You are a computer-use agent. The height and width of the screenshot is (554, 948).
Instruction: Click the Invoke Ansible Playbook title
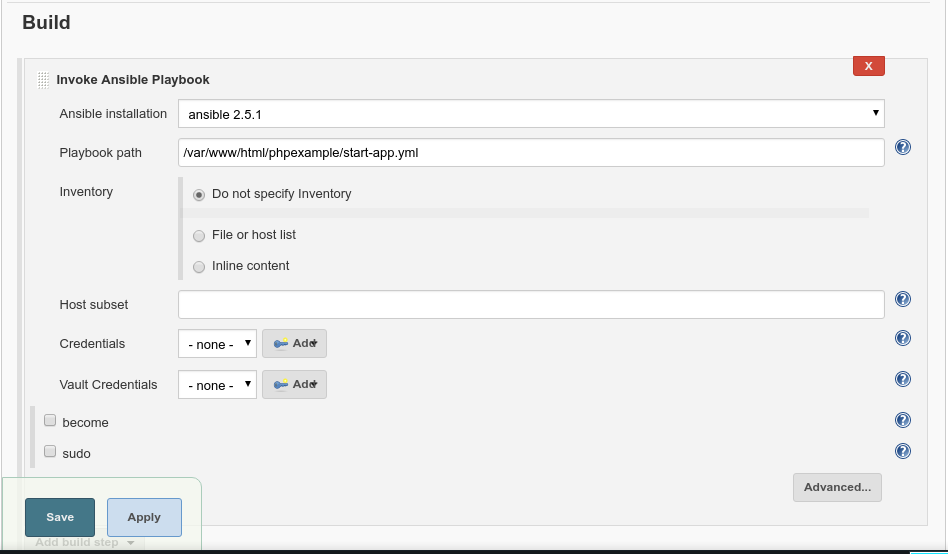(x=132, y=80)
